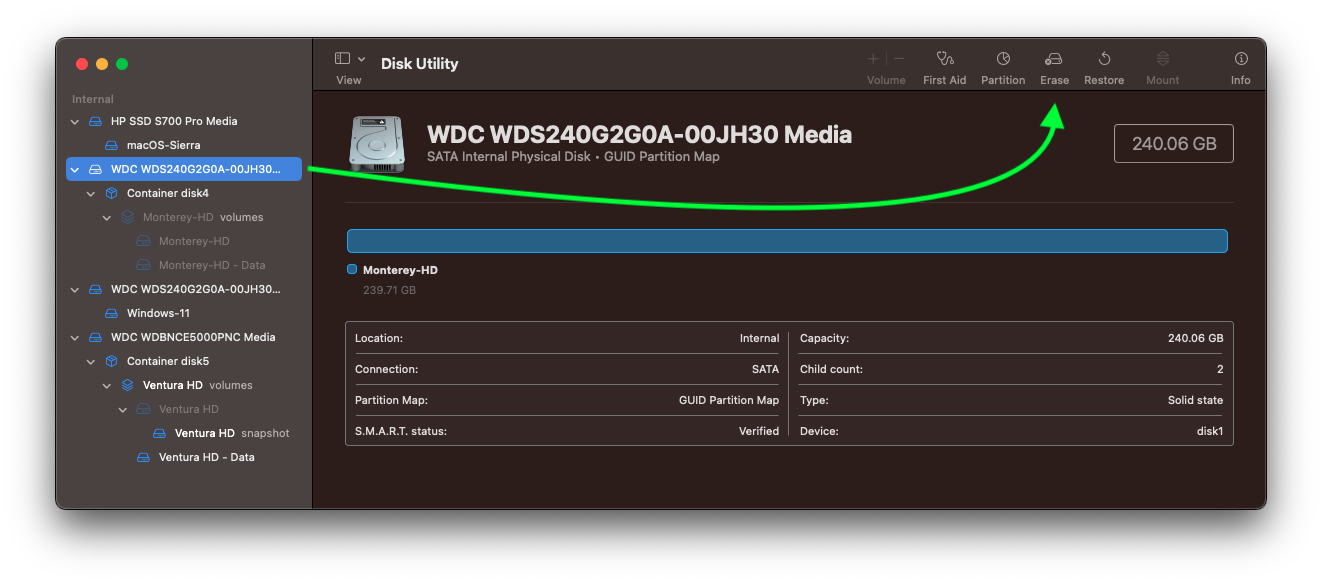Click the add Volume plus button
This screenshot has width=1322, height=583.
(873, 59)
